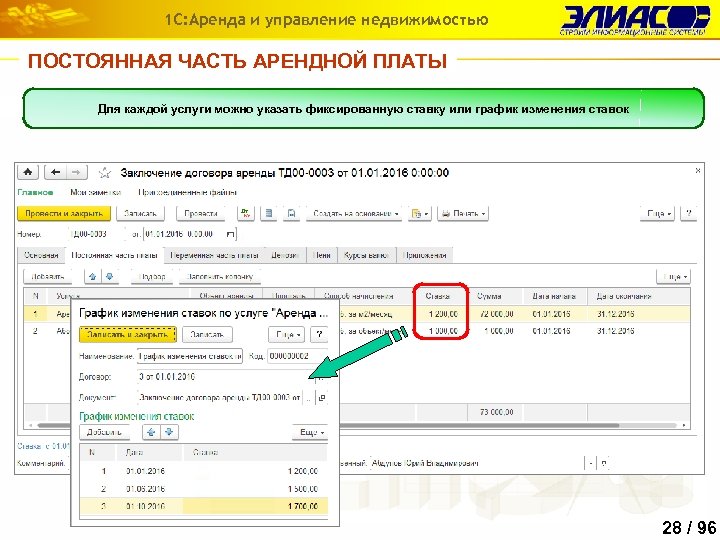This screenshot has height=540, width=720.
Task: Open the Пени tab
Action: point(322,255)
